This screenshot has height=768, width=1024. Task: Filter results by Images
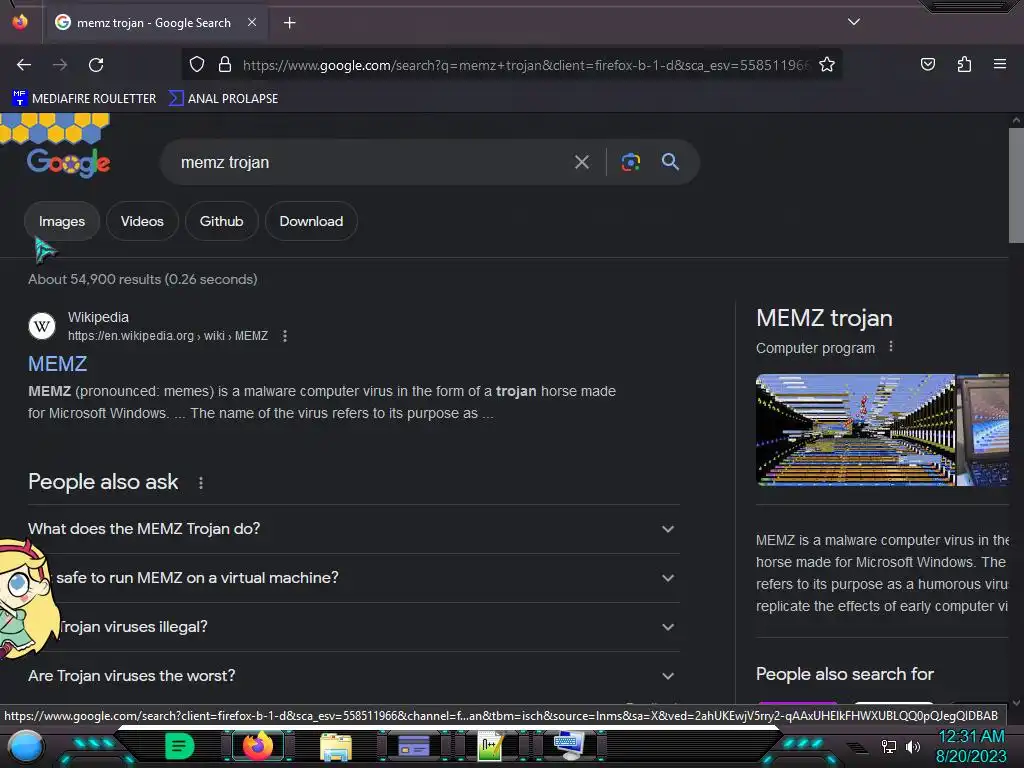(61, 221)
